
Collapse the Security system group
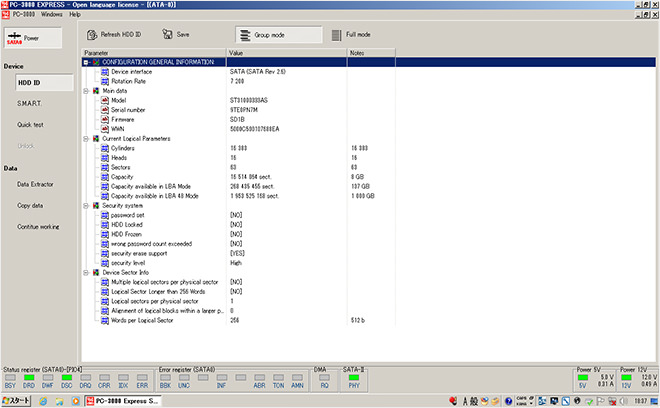[x=86, y=206]
